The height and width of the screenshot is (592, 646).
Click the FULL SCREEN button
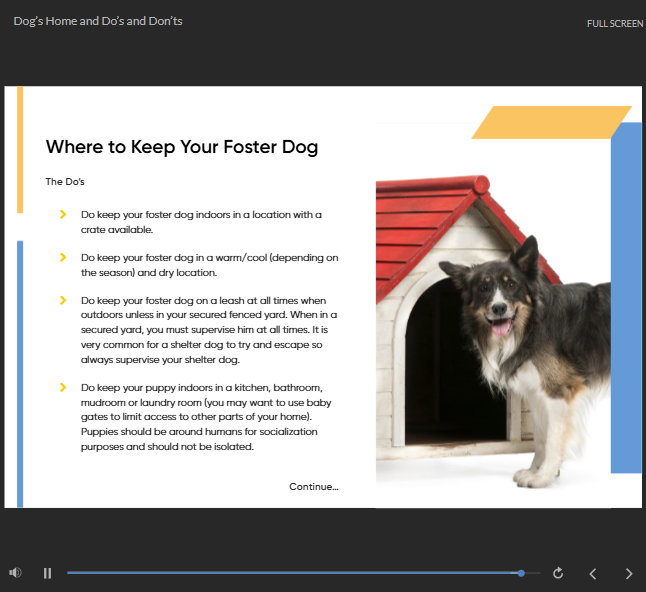(x=614, y=23)
